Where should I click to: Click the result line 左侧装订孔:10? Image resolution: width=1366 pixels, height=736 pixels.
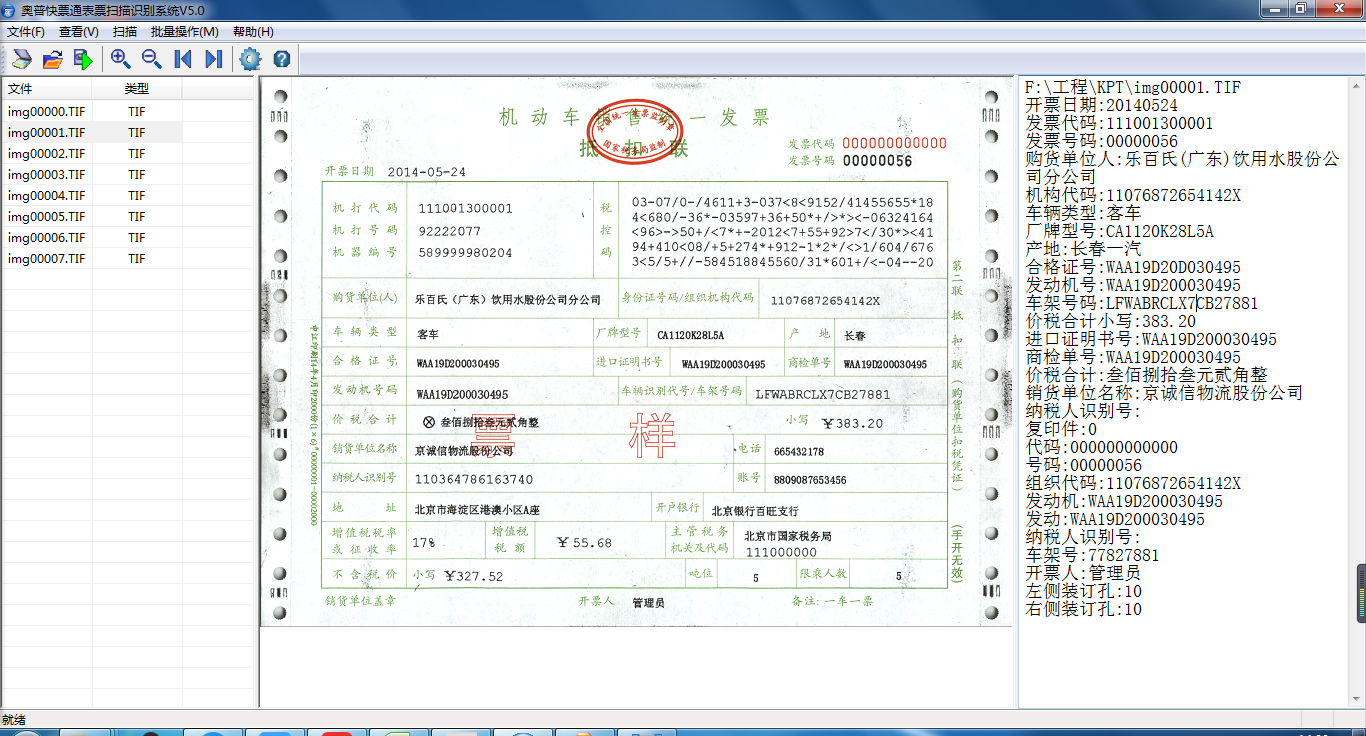click(x=1083, y=591)
